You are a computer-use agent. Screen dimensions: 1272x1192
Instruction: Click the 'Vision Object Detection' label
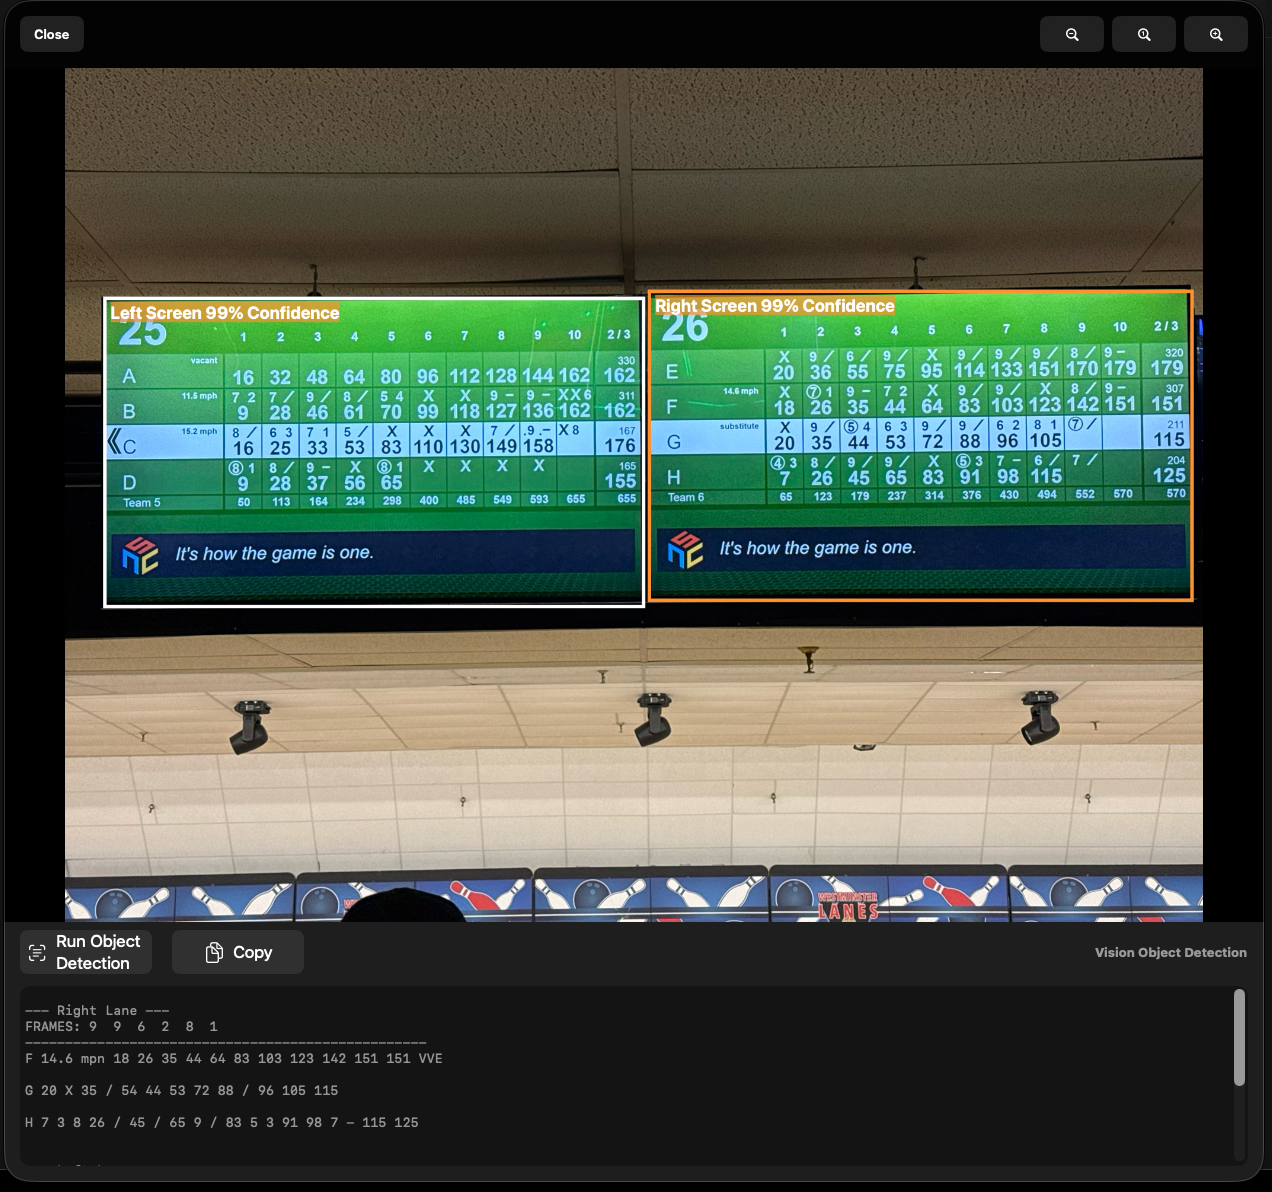[1171, 952]
